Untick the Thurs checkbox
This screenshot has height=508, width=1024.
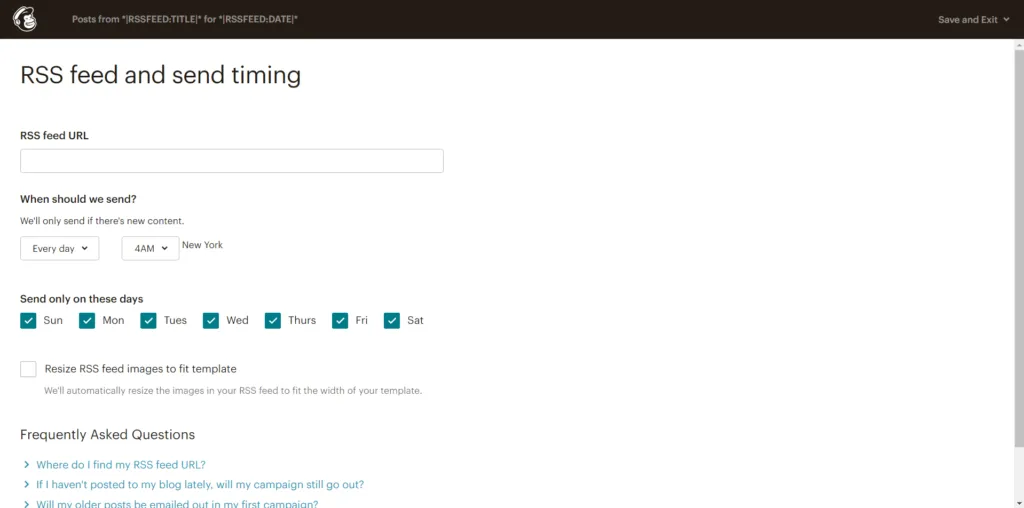pos(273,320)
